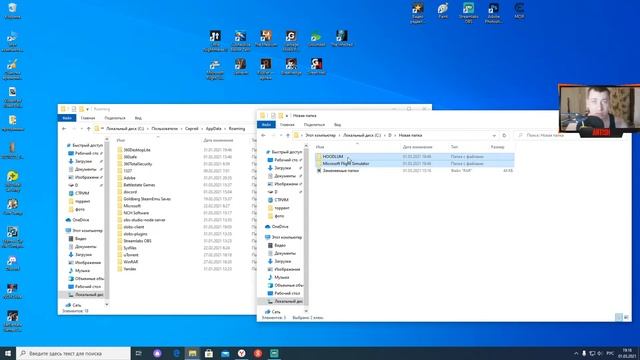Open the Вид tab in Roaming window

click(x=138, y=118)
